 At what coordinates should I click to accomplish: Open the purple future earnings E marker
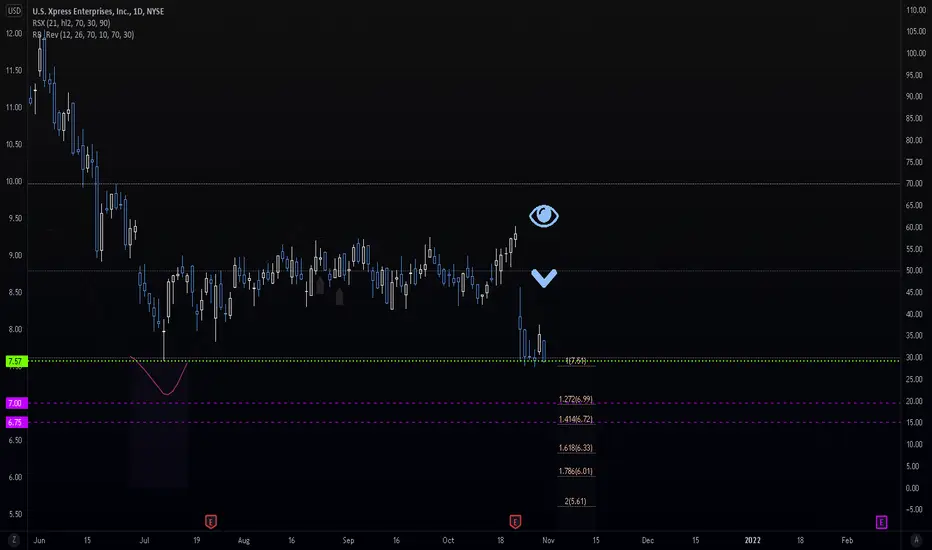[881, 522]
